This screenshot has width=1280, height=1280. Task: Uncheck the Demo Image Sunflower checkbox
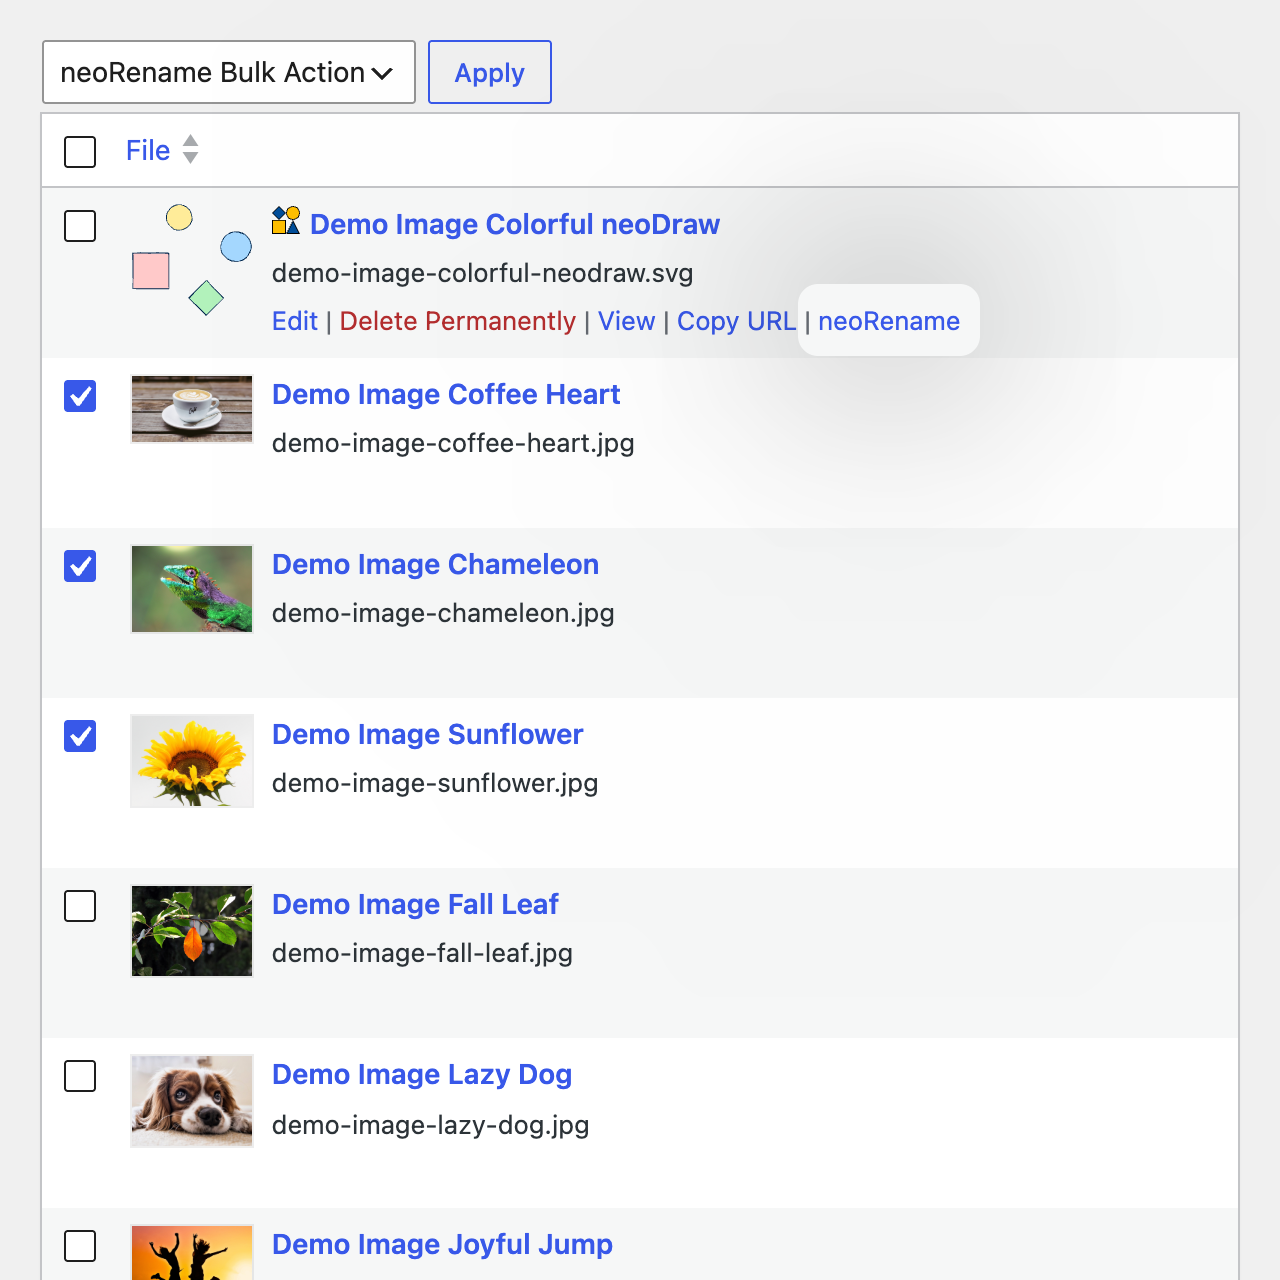80,736
